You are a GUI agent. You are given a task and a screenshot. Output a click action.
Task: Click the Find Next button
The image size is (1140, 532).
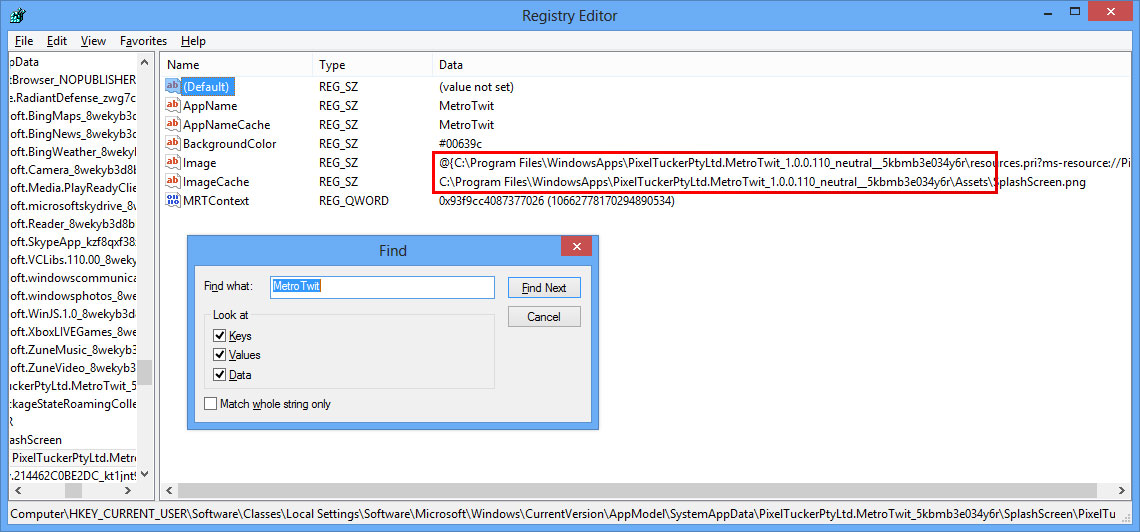click(544, 288)
